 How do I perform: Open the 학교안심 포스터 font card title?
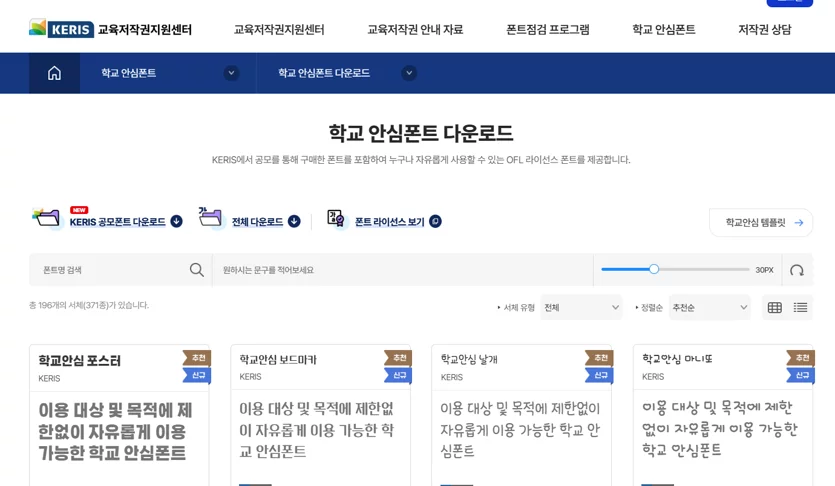(x=79, y=360)
